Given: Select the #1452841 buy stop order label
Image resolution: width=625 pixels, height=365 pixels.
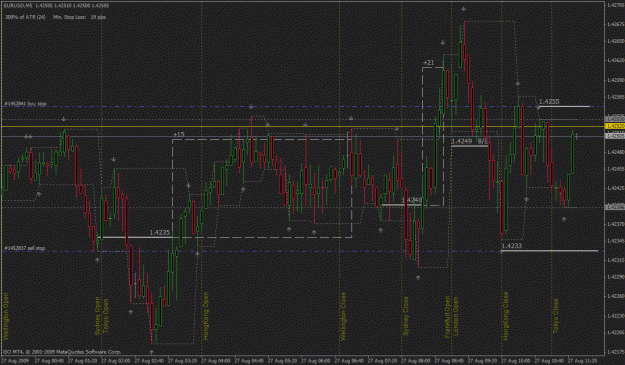Looking at the screenshot, I should tap(26, 104).
